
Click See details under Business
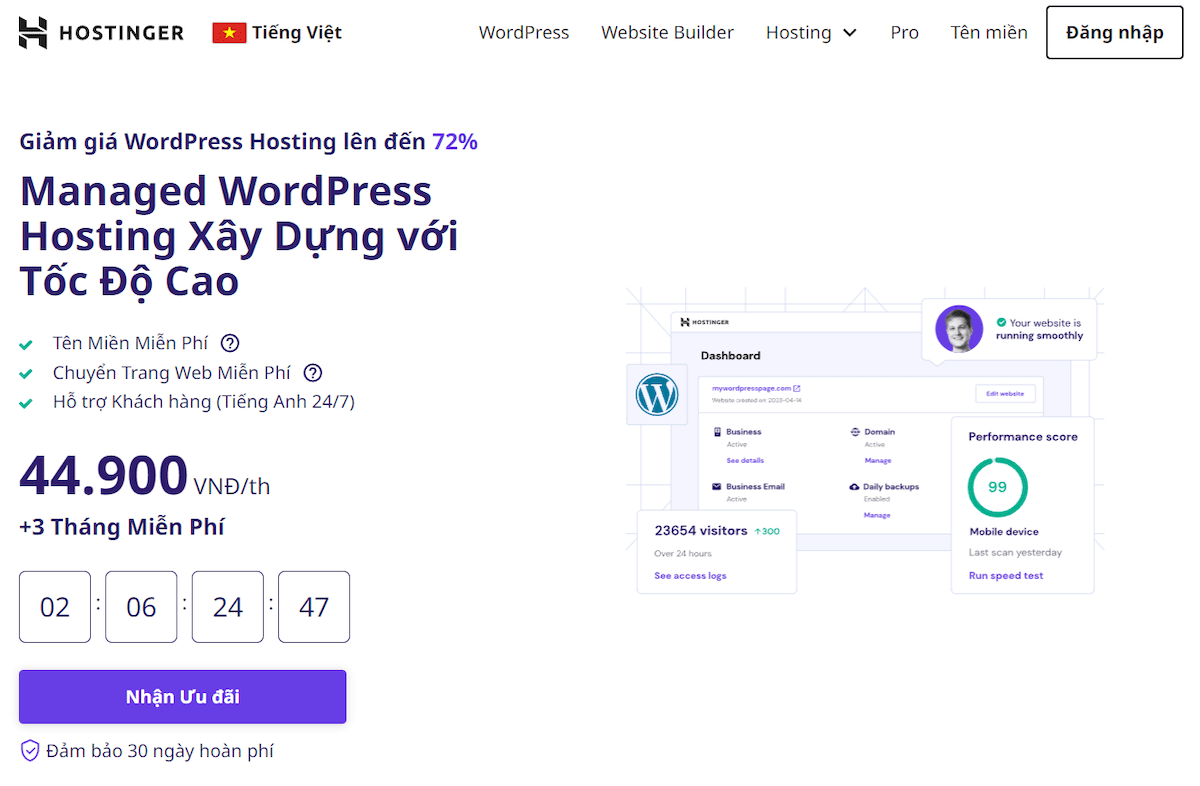pyautogui.click(x=745, y=460)
